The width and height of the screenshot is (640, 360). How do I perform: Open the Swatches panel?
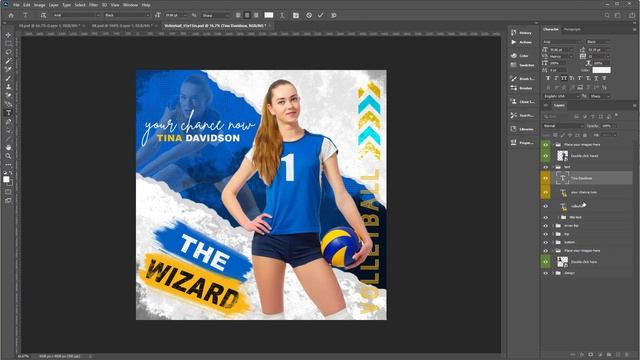pos(522,65)
